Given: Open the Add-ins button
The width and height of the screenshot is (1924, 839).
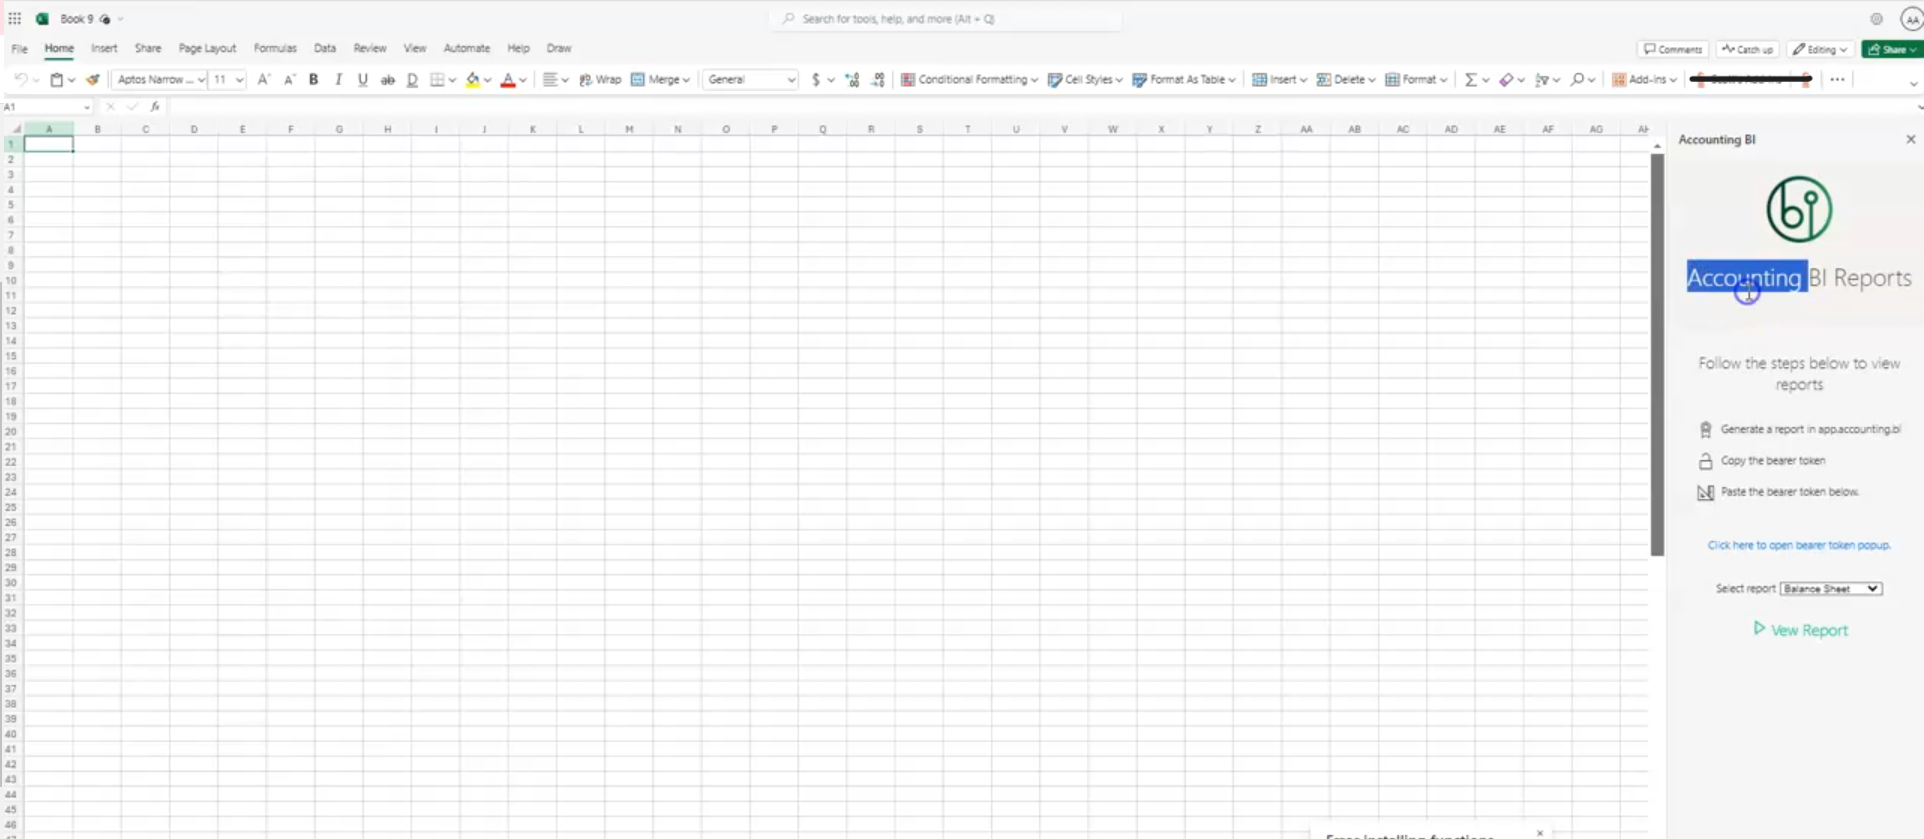Looking at the screenshot, I should [1644, 80].
